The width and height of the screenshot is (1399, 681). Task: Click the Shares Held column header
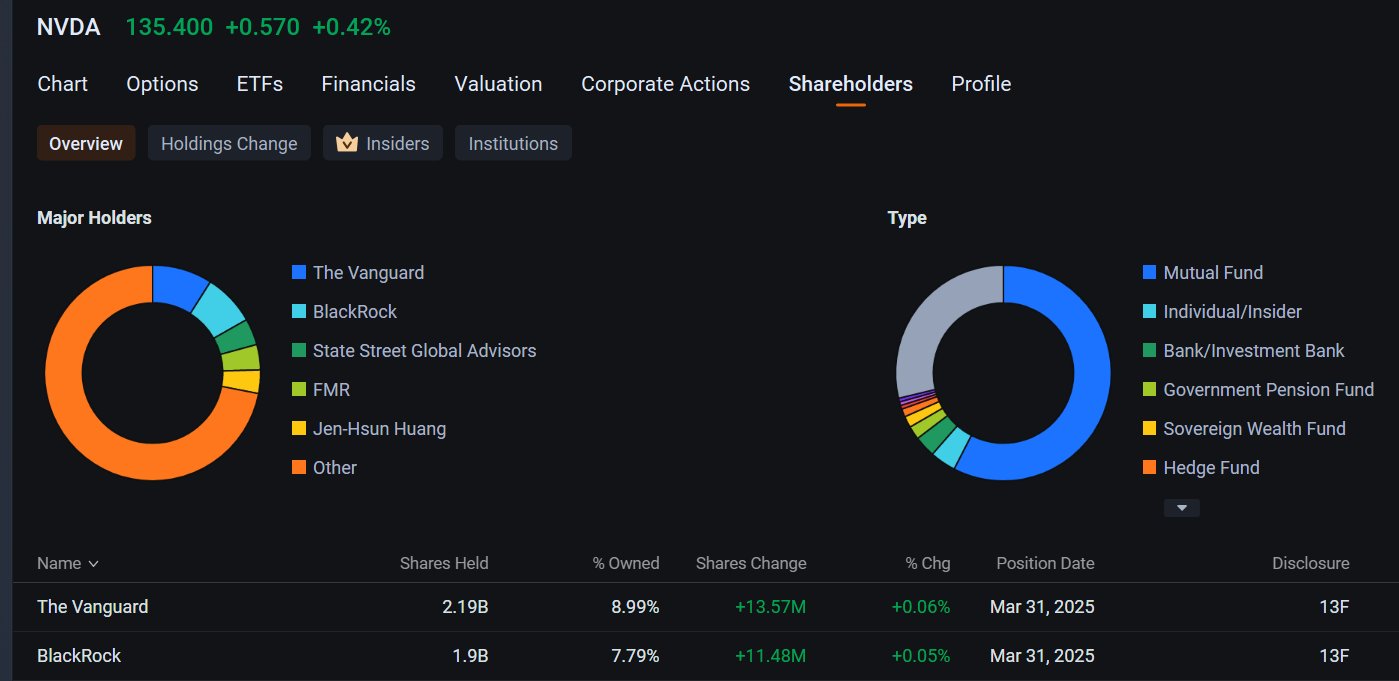(x=444, y=563)
